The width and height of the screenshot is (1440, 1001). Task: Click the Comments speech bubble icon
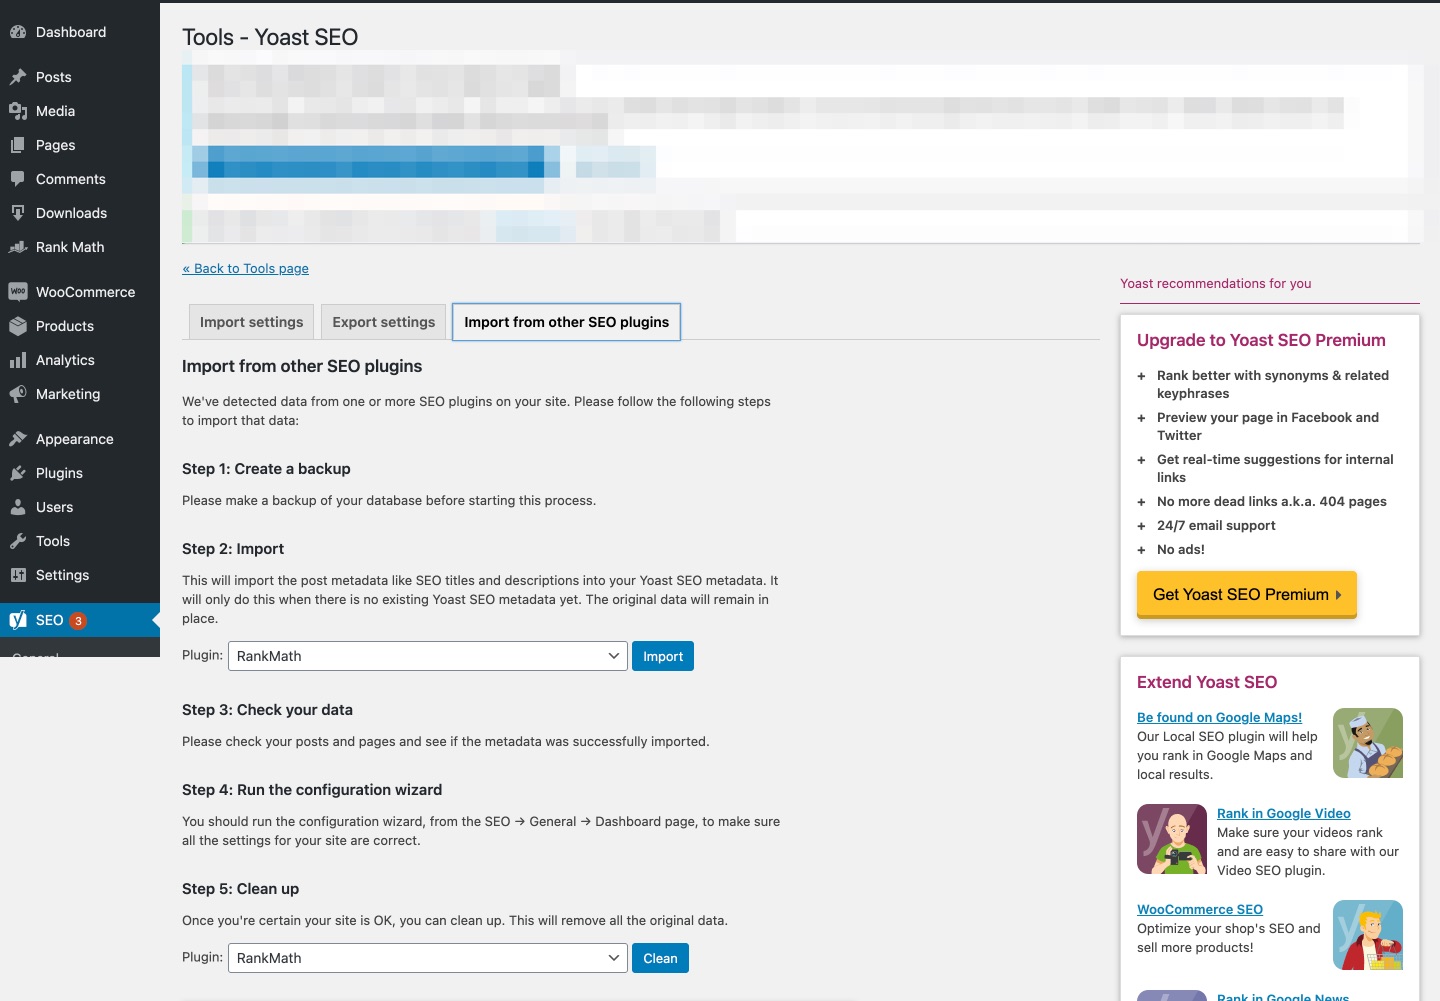17,179
